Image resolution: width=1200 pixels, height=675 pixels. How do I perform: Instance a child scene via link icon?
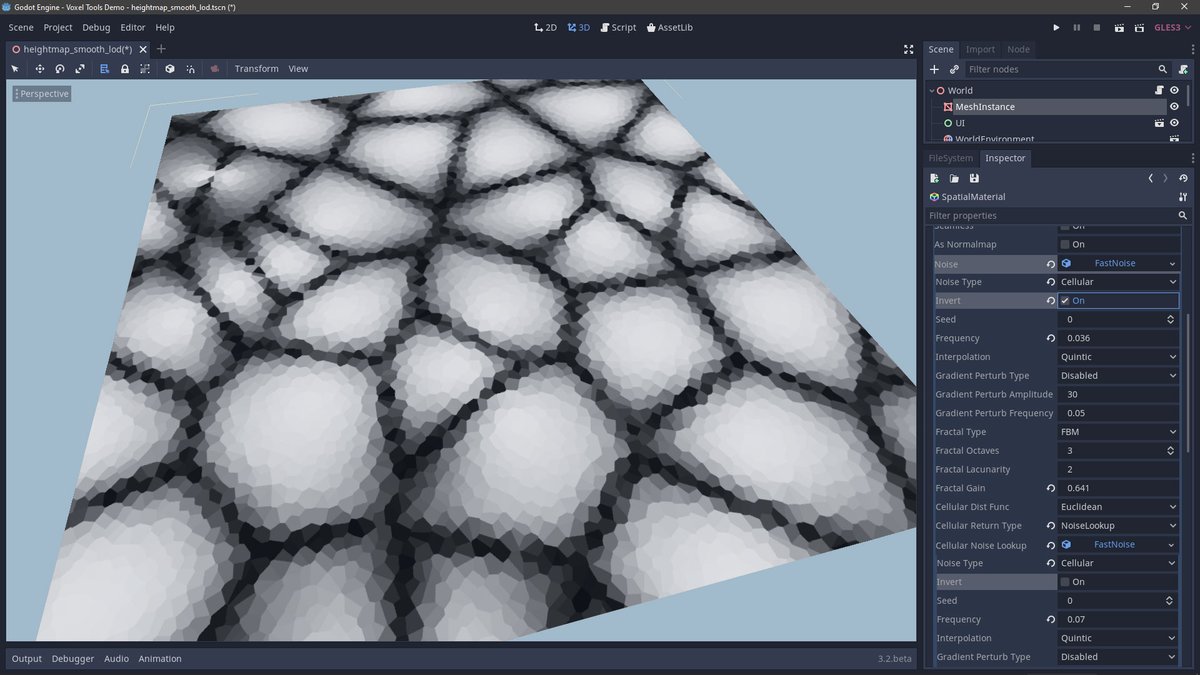click(x=954, y=69)
